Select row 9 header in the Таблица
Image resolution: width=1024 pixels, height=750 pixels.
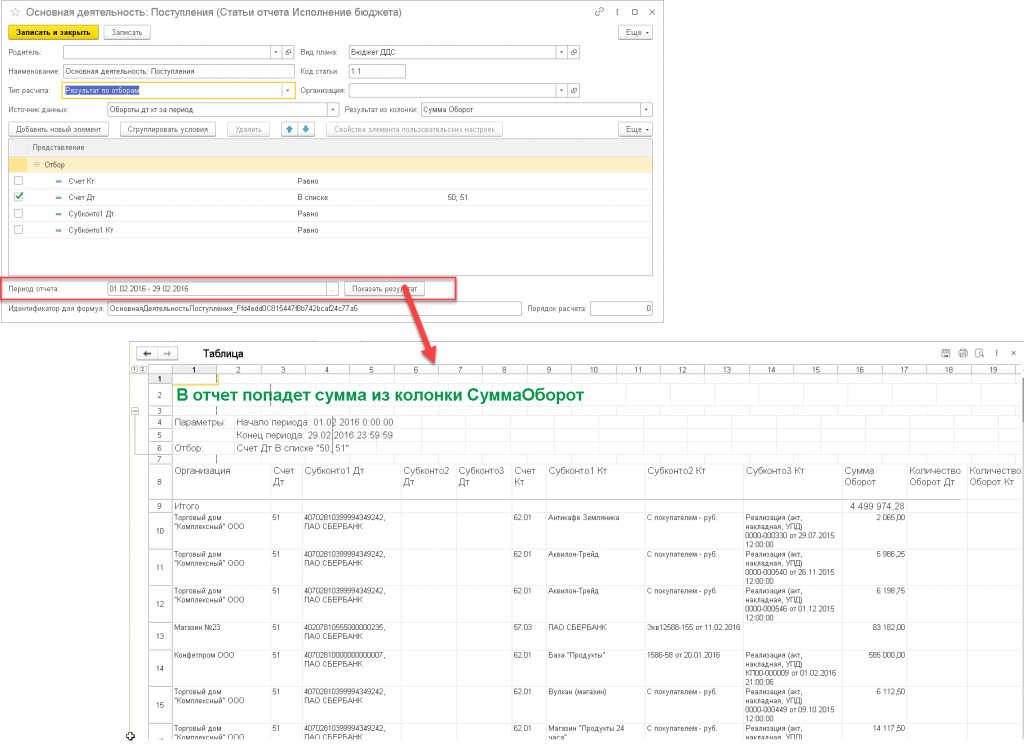tap(159, 506)
